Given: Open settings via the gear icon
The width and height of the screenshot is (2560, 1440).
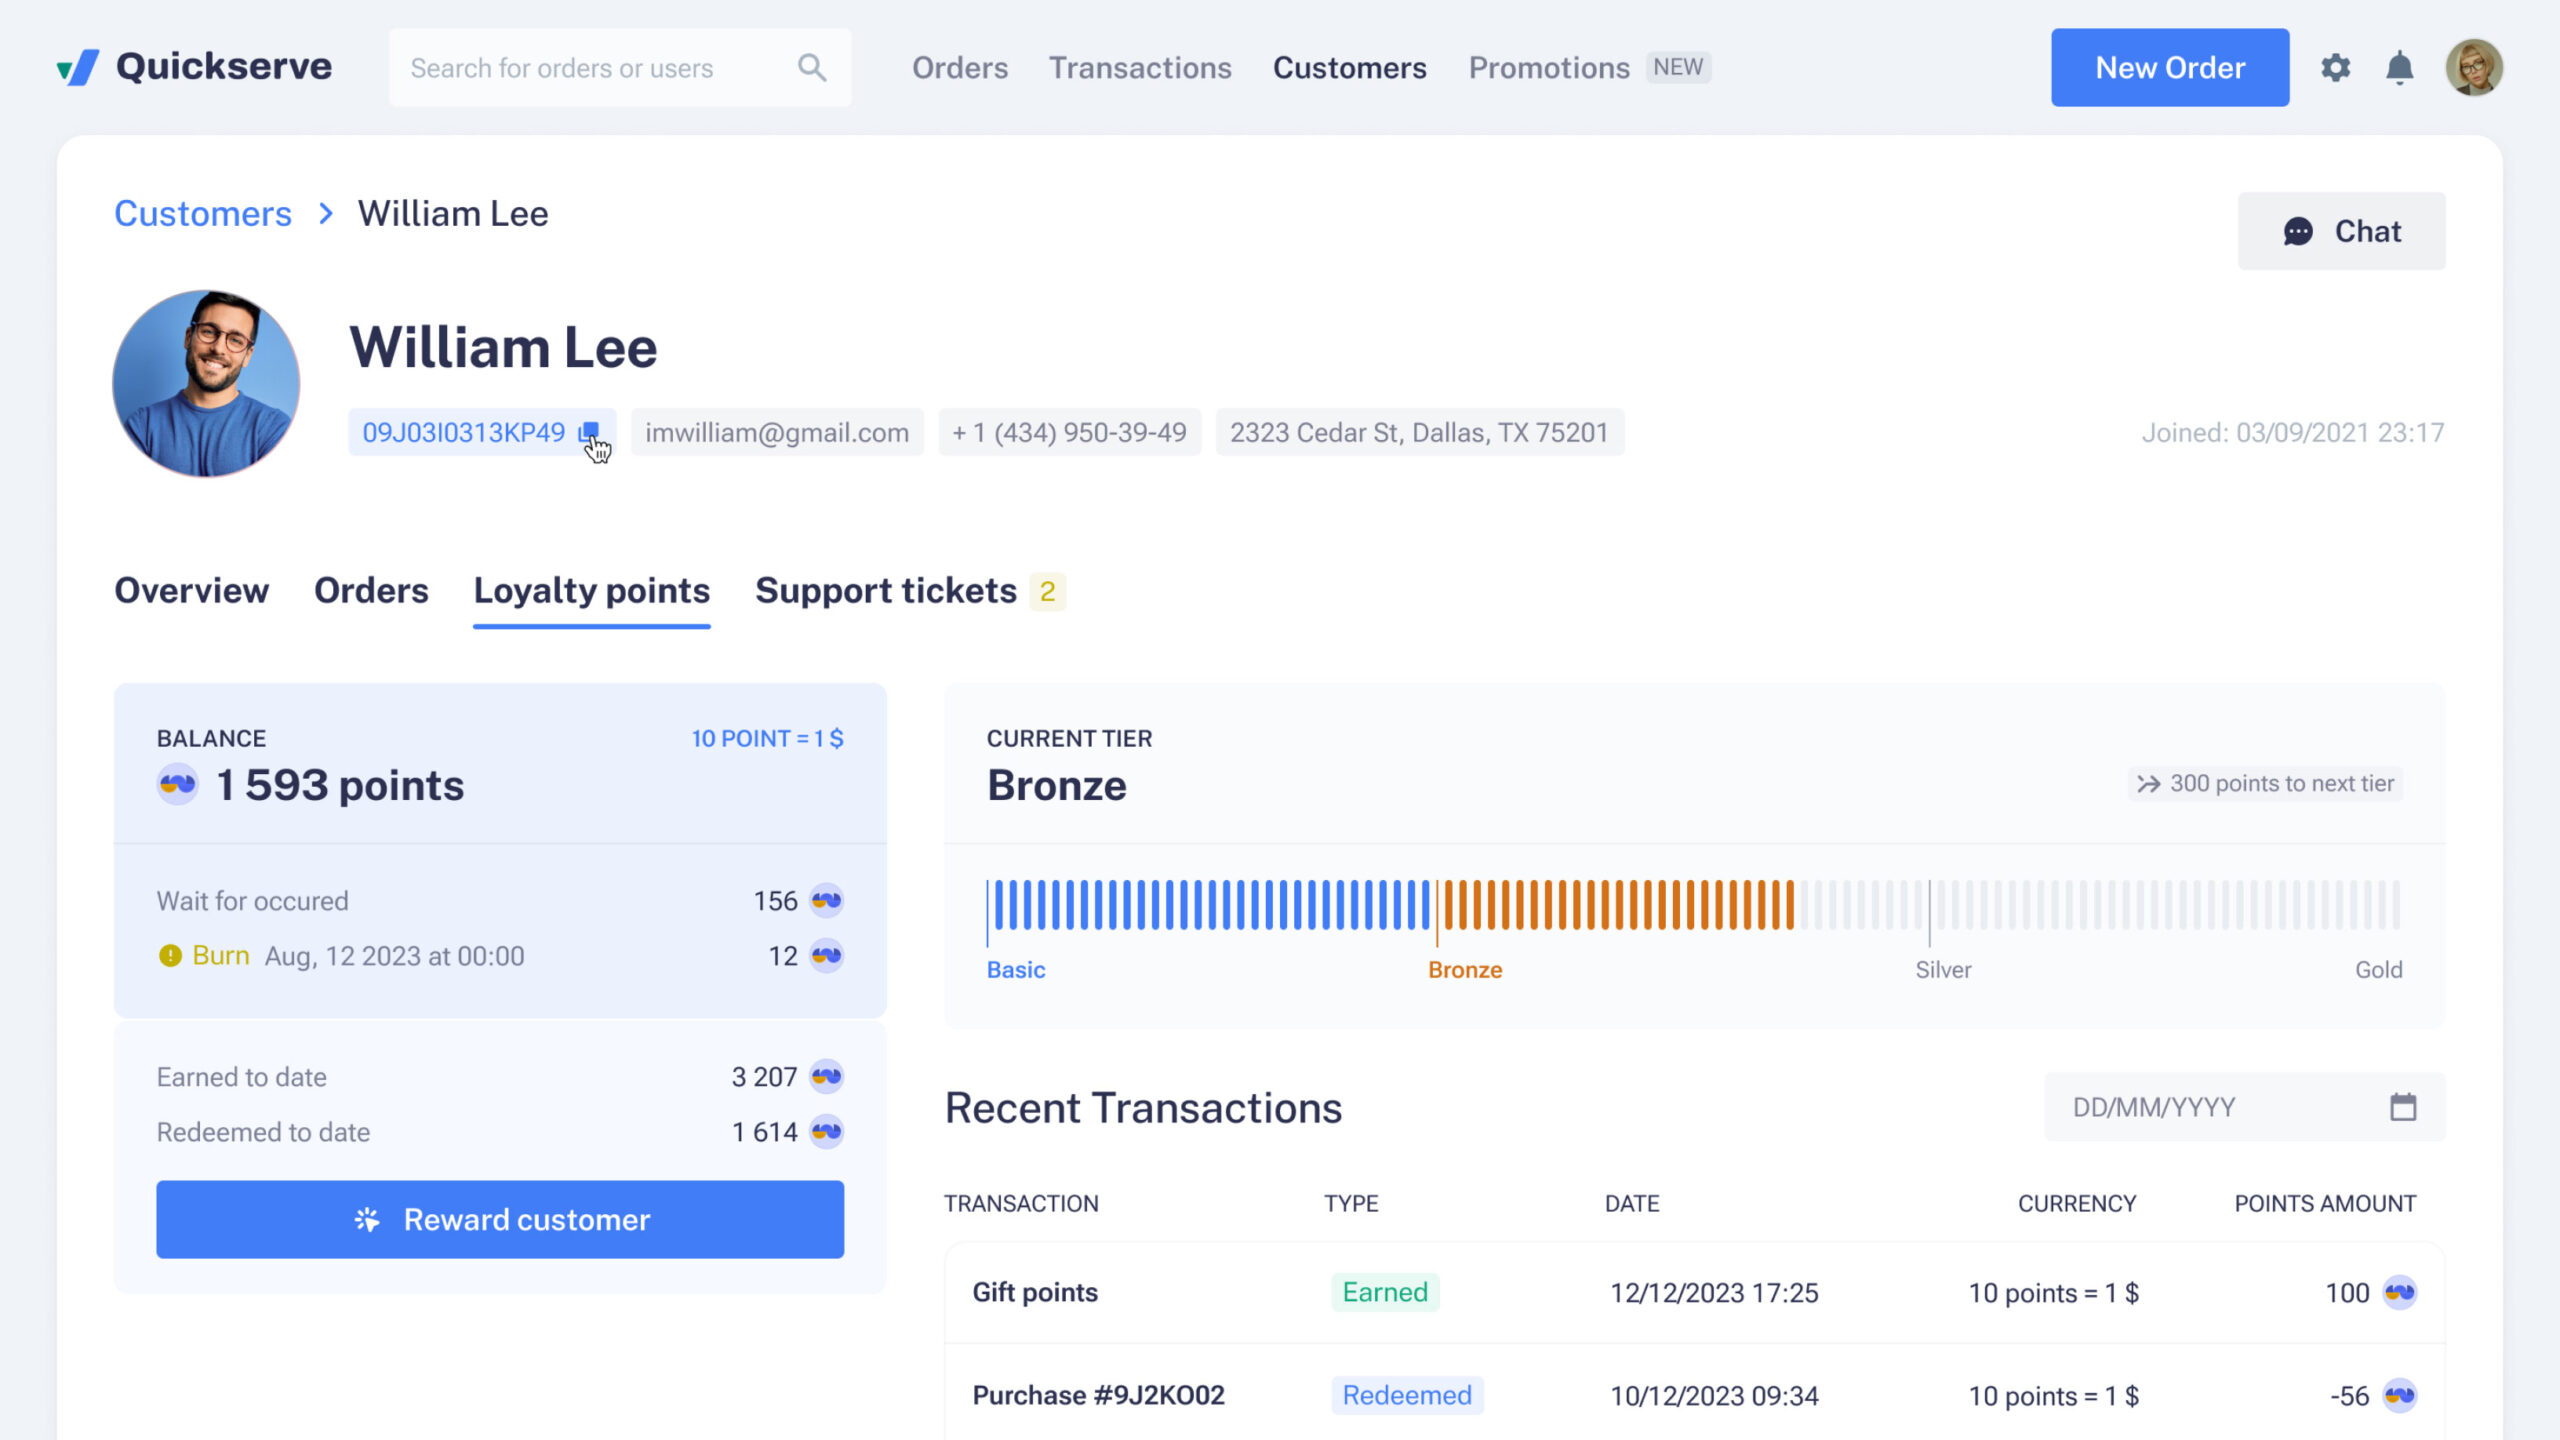Looking at the screenshot, I should 2335,68.
